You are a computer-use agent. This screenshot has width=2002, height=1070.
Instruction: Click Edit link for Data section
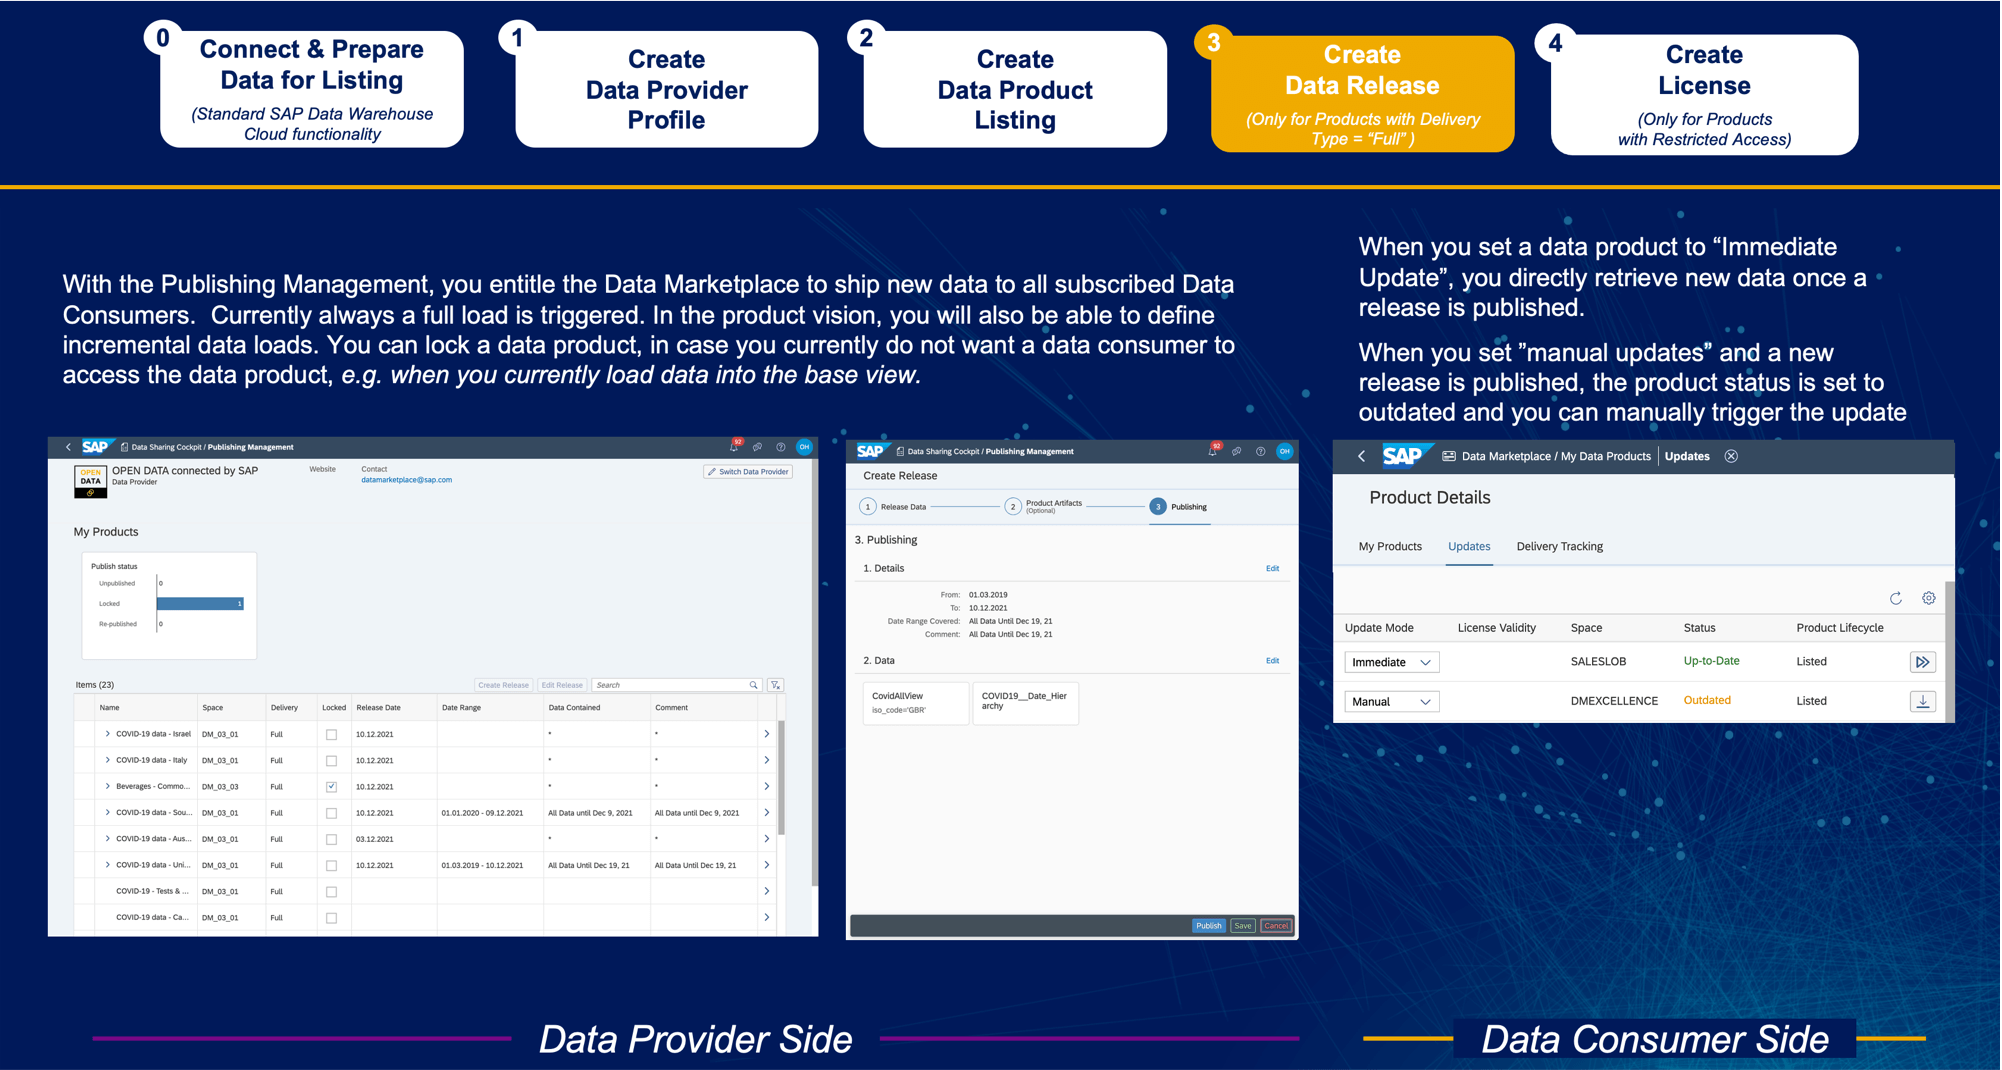point(1272,661)
